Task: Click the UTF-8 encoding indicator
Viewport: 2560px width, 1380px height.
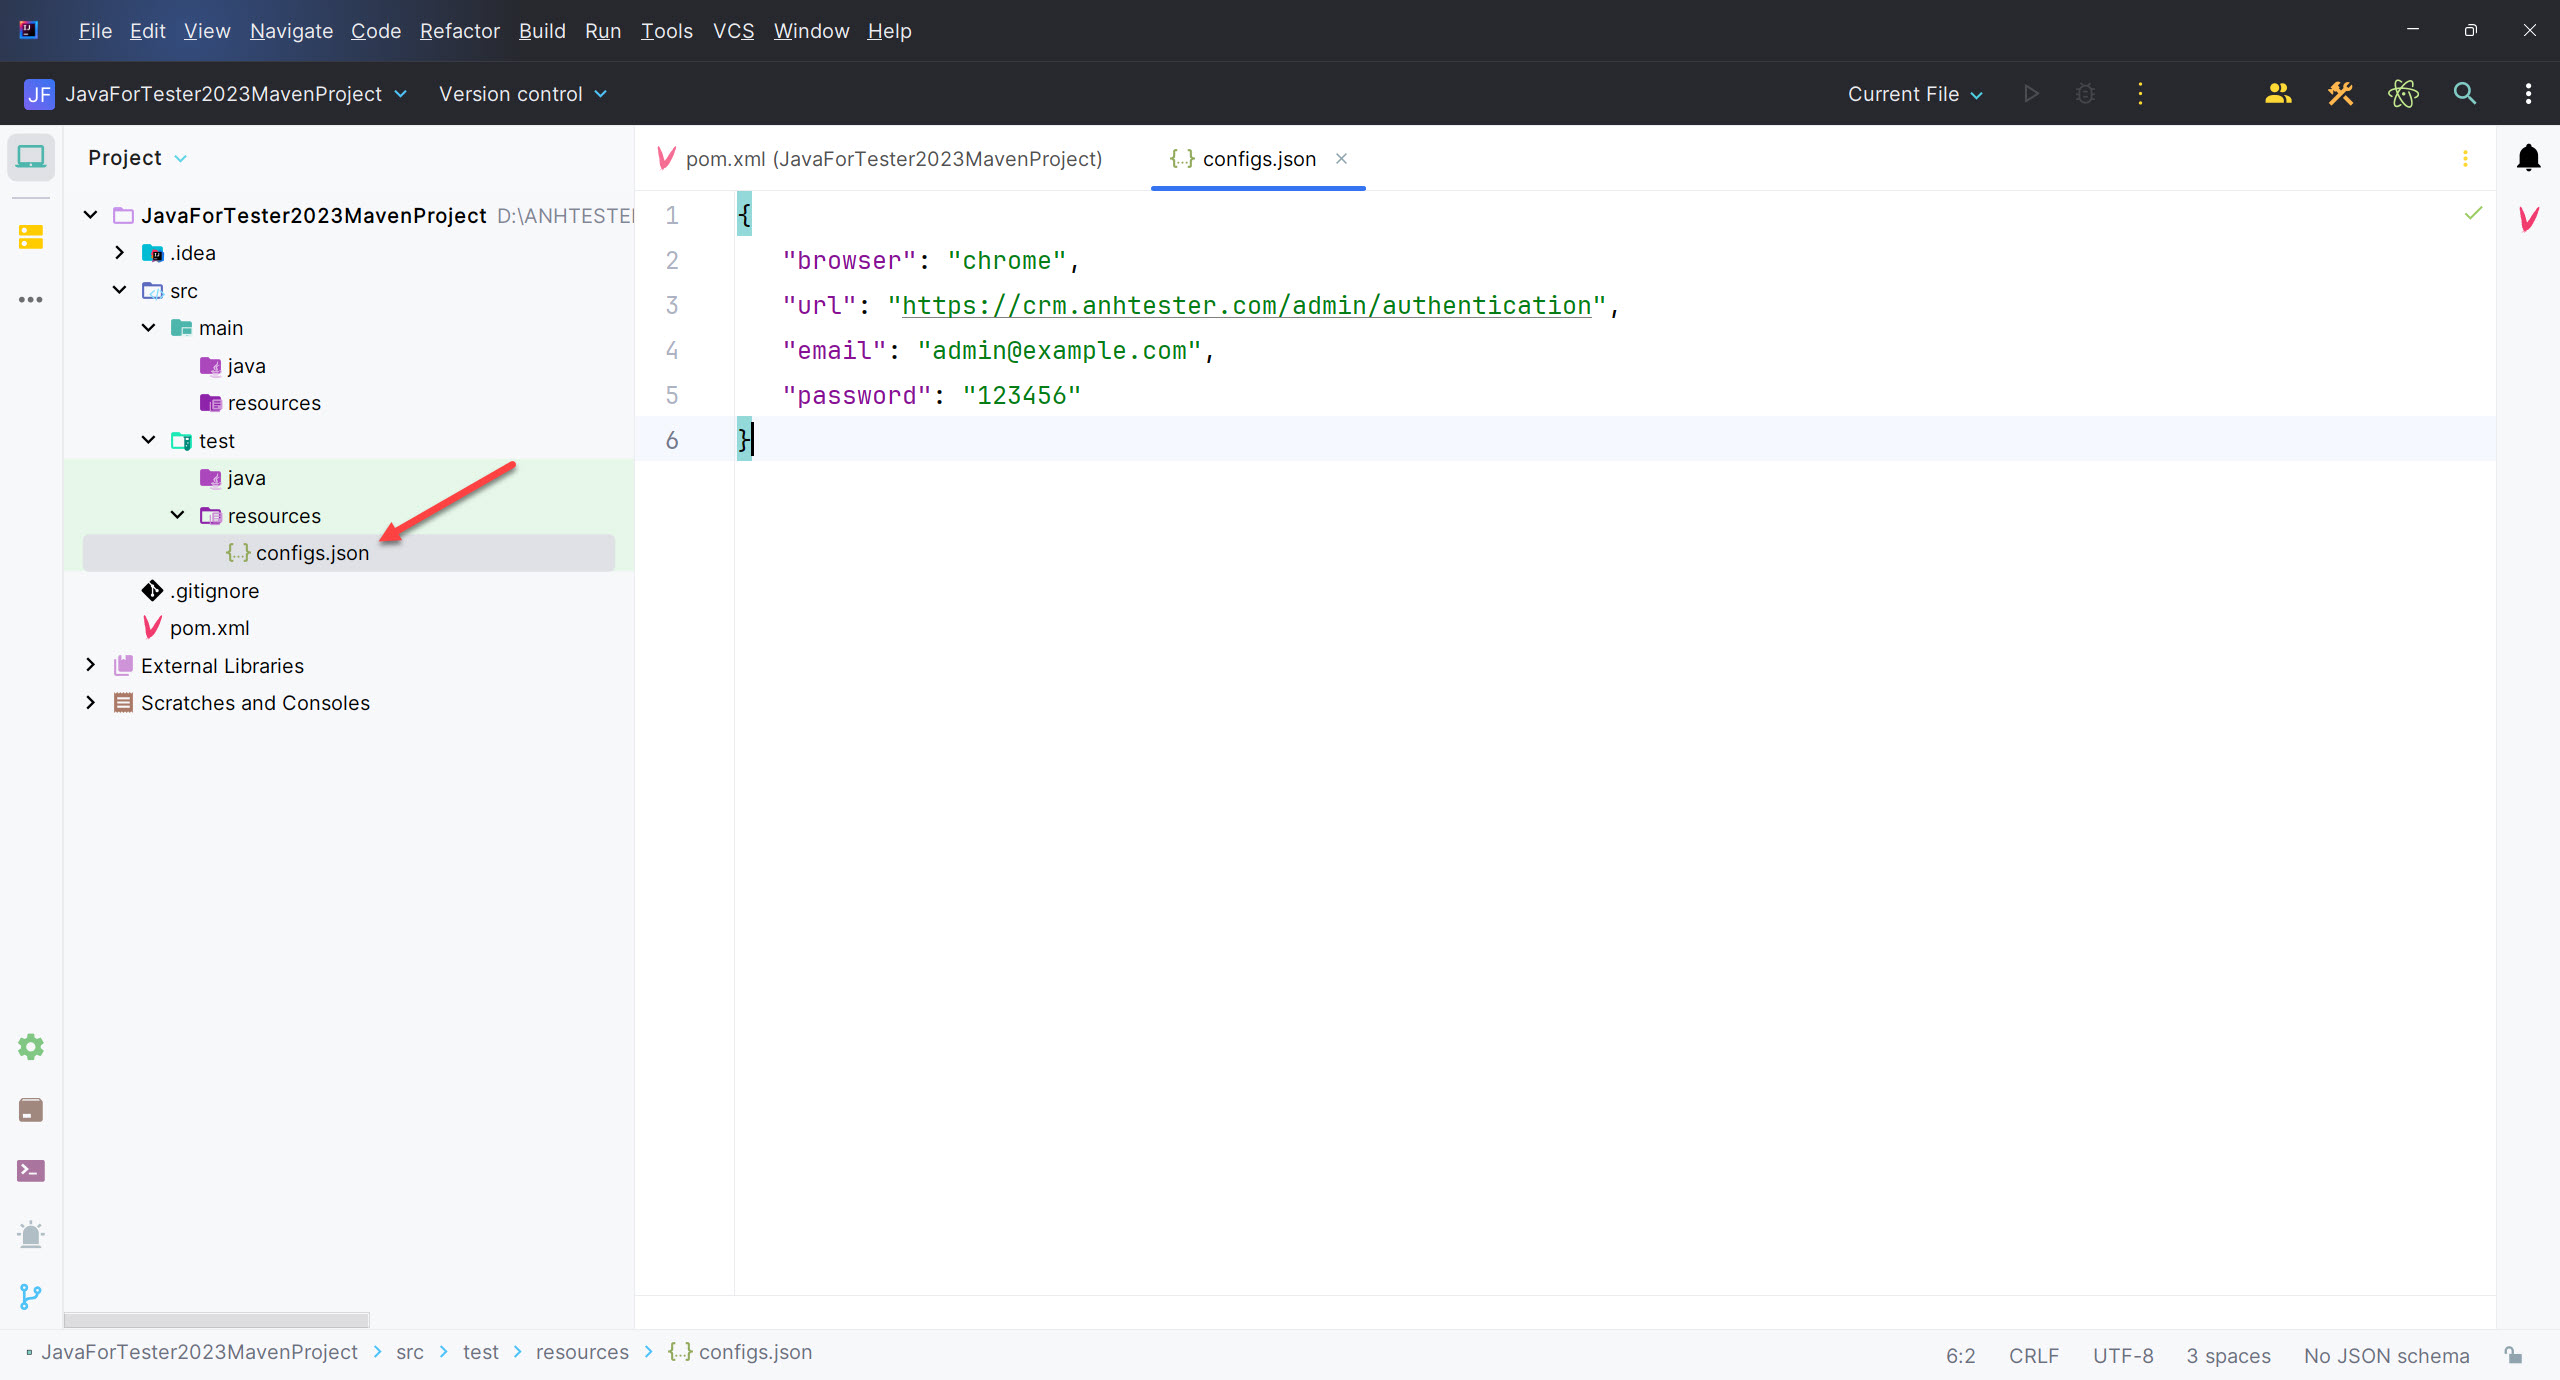Action: coord(2123,1355)
